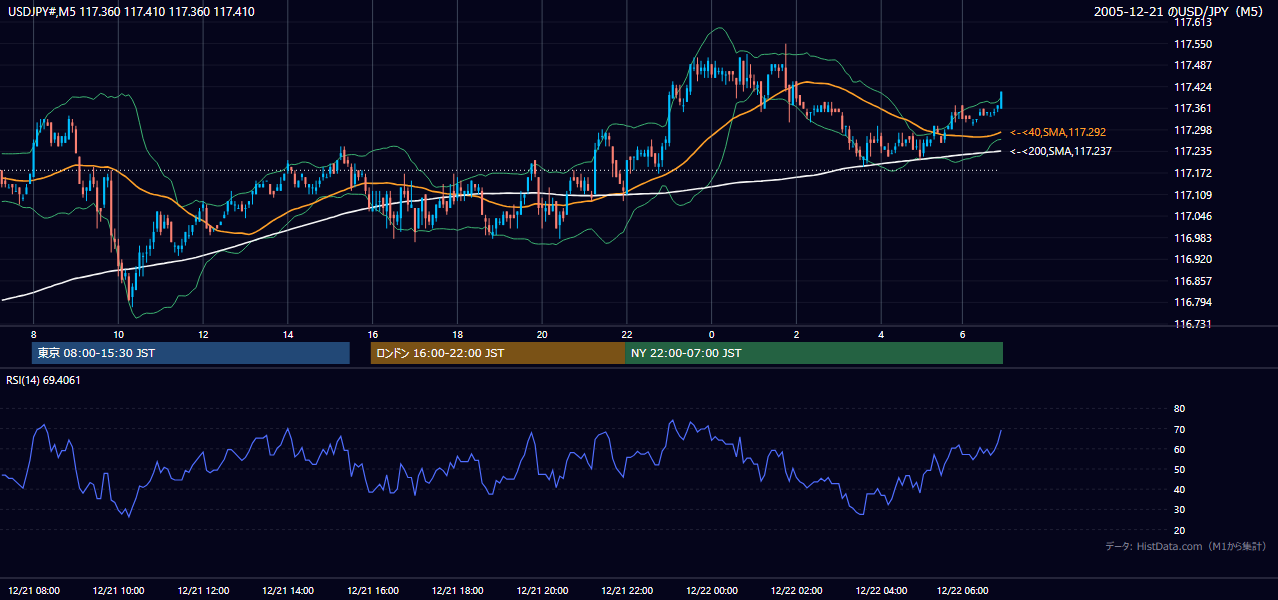Click price axis label 117.172

(1191, 173)
